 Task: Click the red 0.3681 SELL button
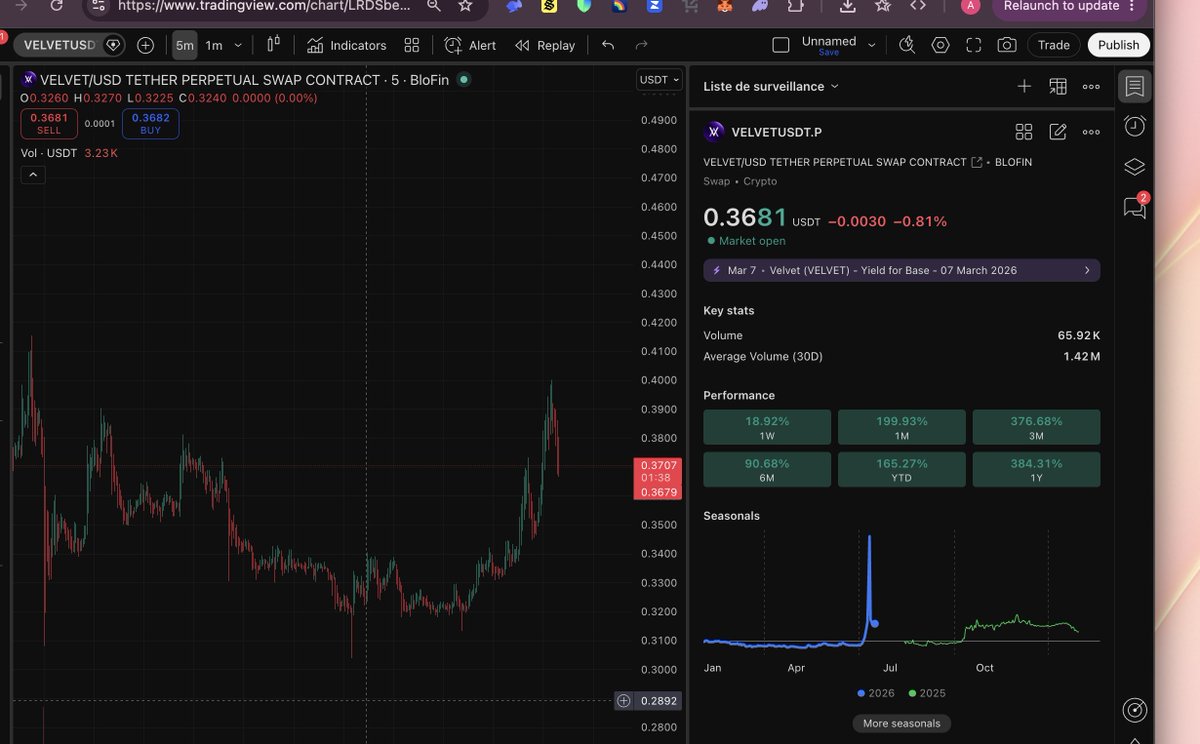[49, 124]
